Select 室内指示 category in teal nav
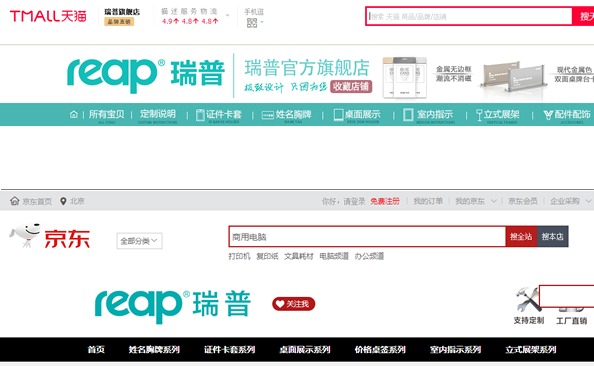This screenshot has height=366, width=594. tap(428, 114)
